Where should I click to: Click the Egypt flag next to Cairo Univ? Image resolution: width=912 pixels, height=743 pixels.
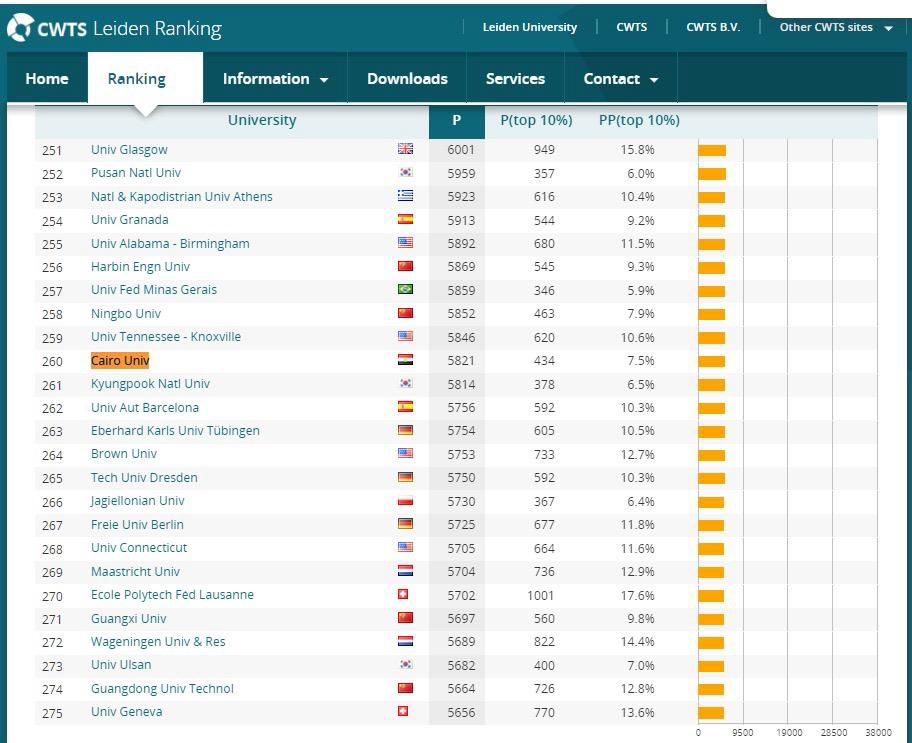coord(405,360)
